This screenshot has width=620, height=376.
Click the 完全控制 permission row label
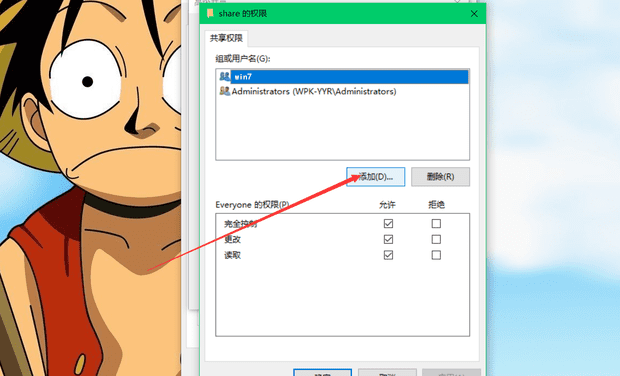click(240, 224)
